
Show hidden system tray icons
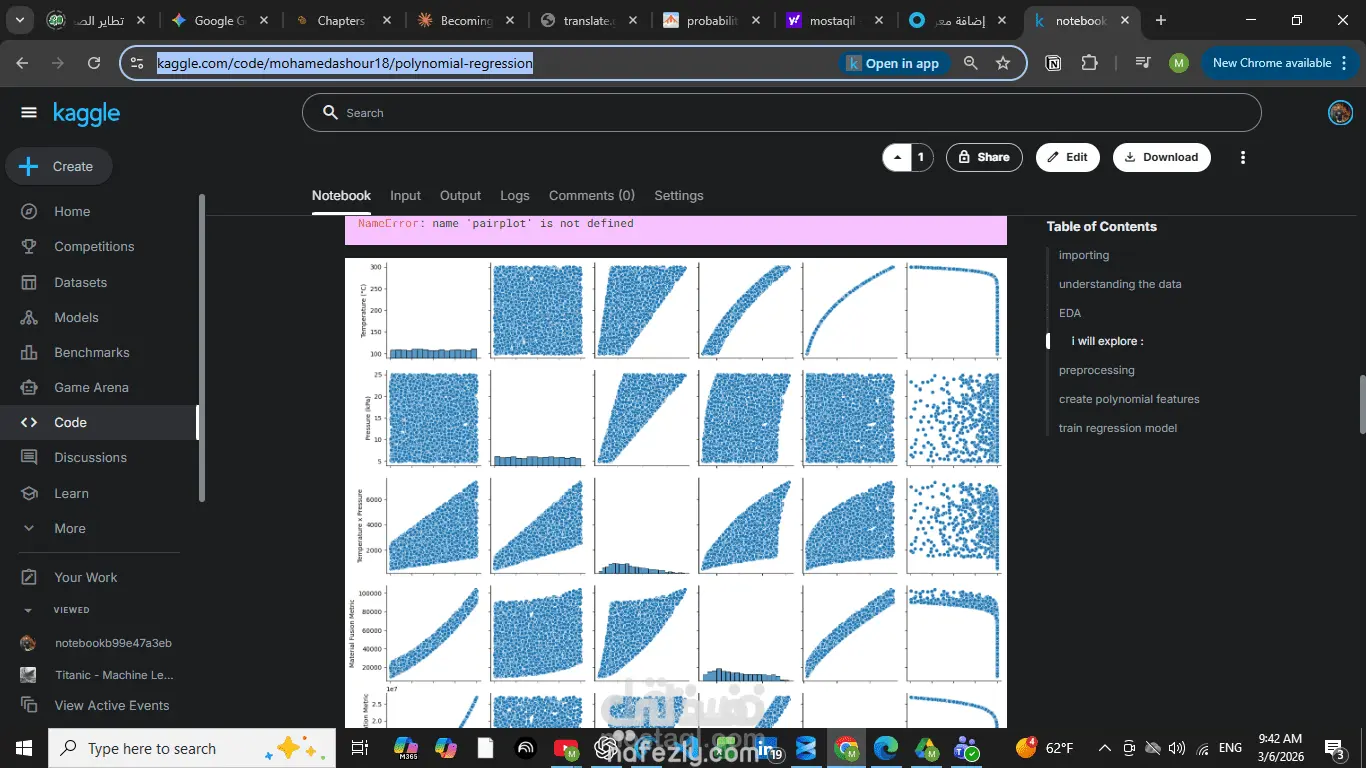[1104, 748]
